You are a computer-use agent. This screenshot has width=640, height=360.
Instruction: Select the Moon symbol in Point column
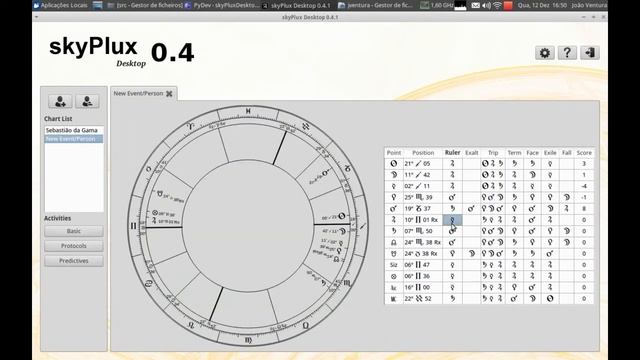click(x=394, y=175)
